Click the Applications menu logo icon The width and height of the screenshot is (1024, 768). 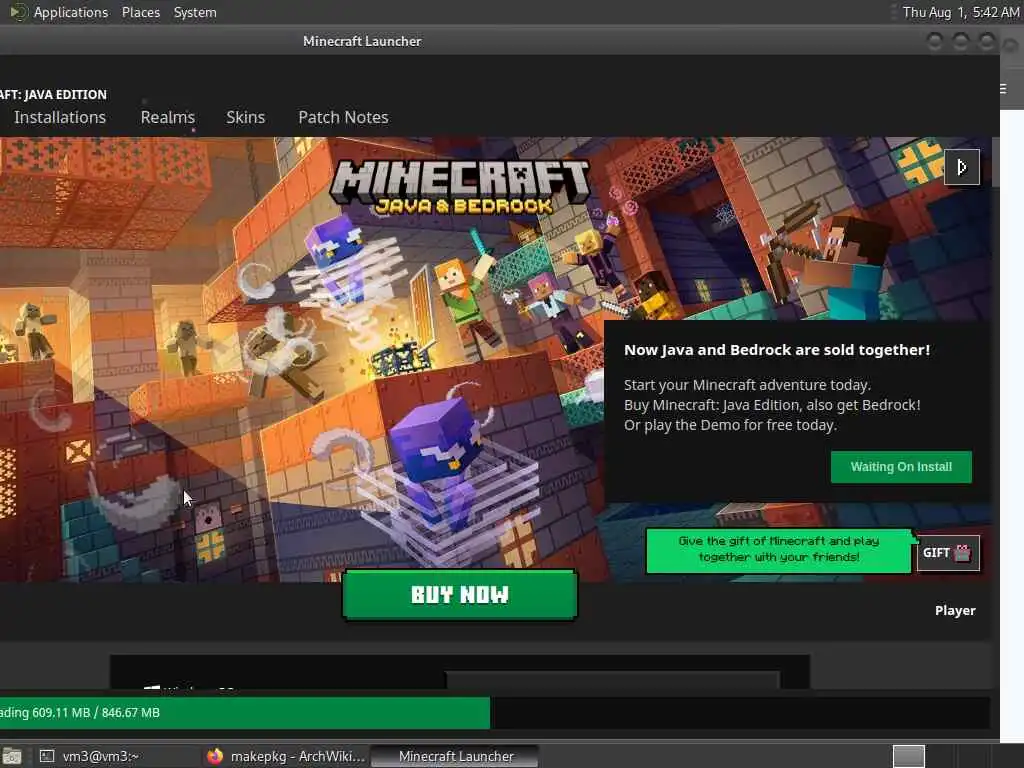(18, 12)
